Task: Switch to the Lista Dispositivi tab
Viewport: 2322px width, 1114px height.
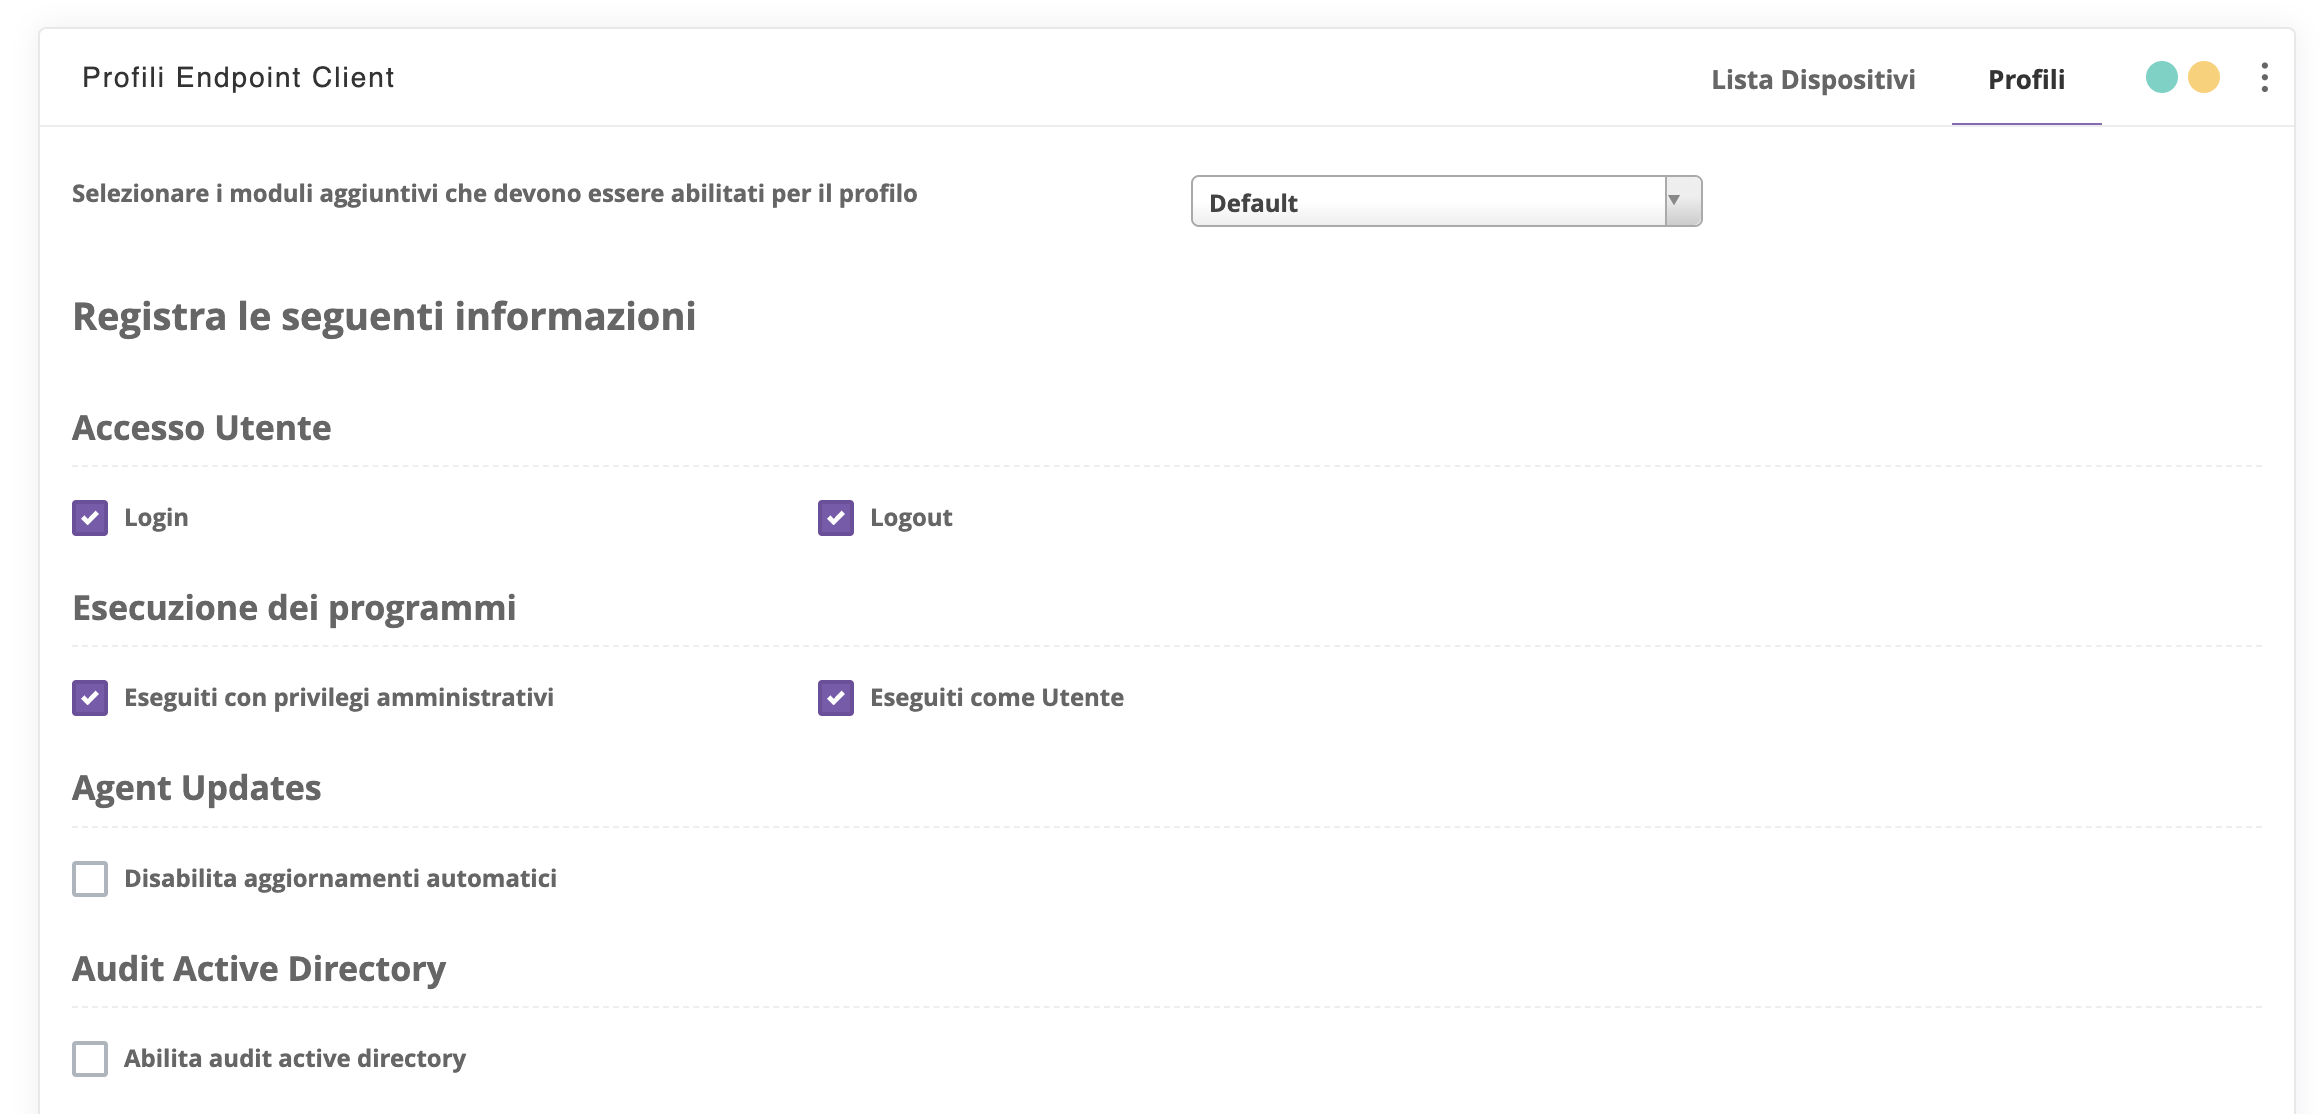Action: click(x=1812, y=79)
